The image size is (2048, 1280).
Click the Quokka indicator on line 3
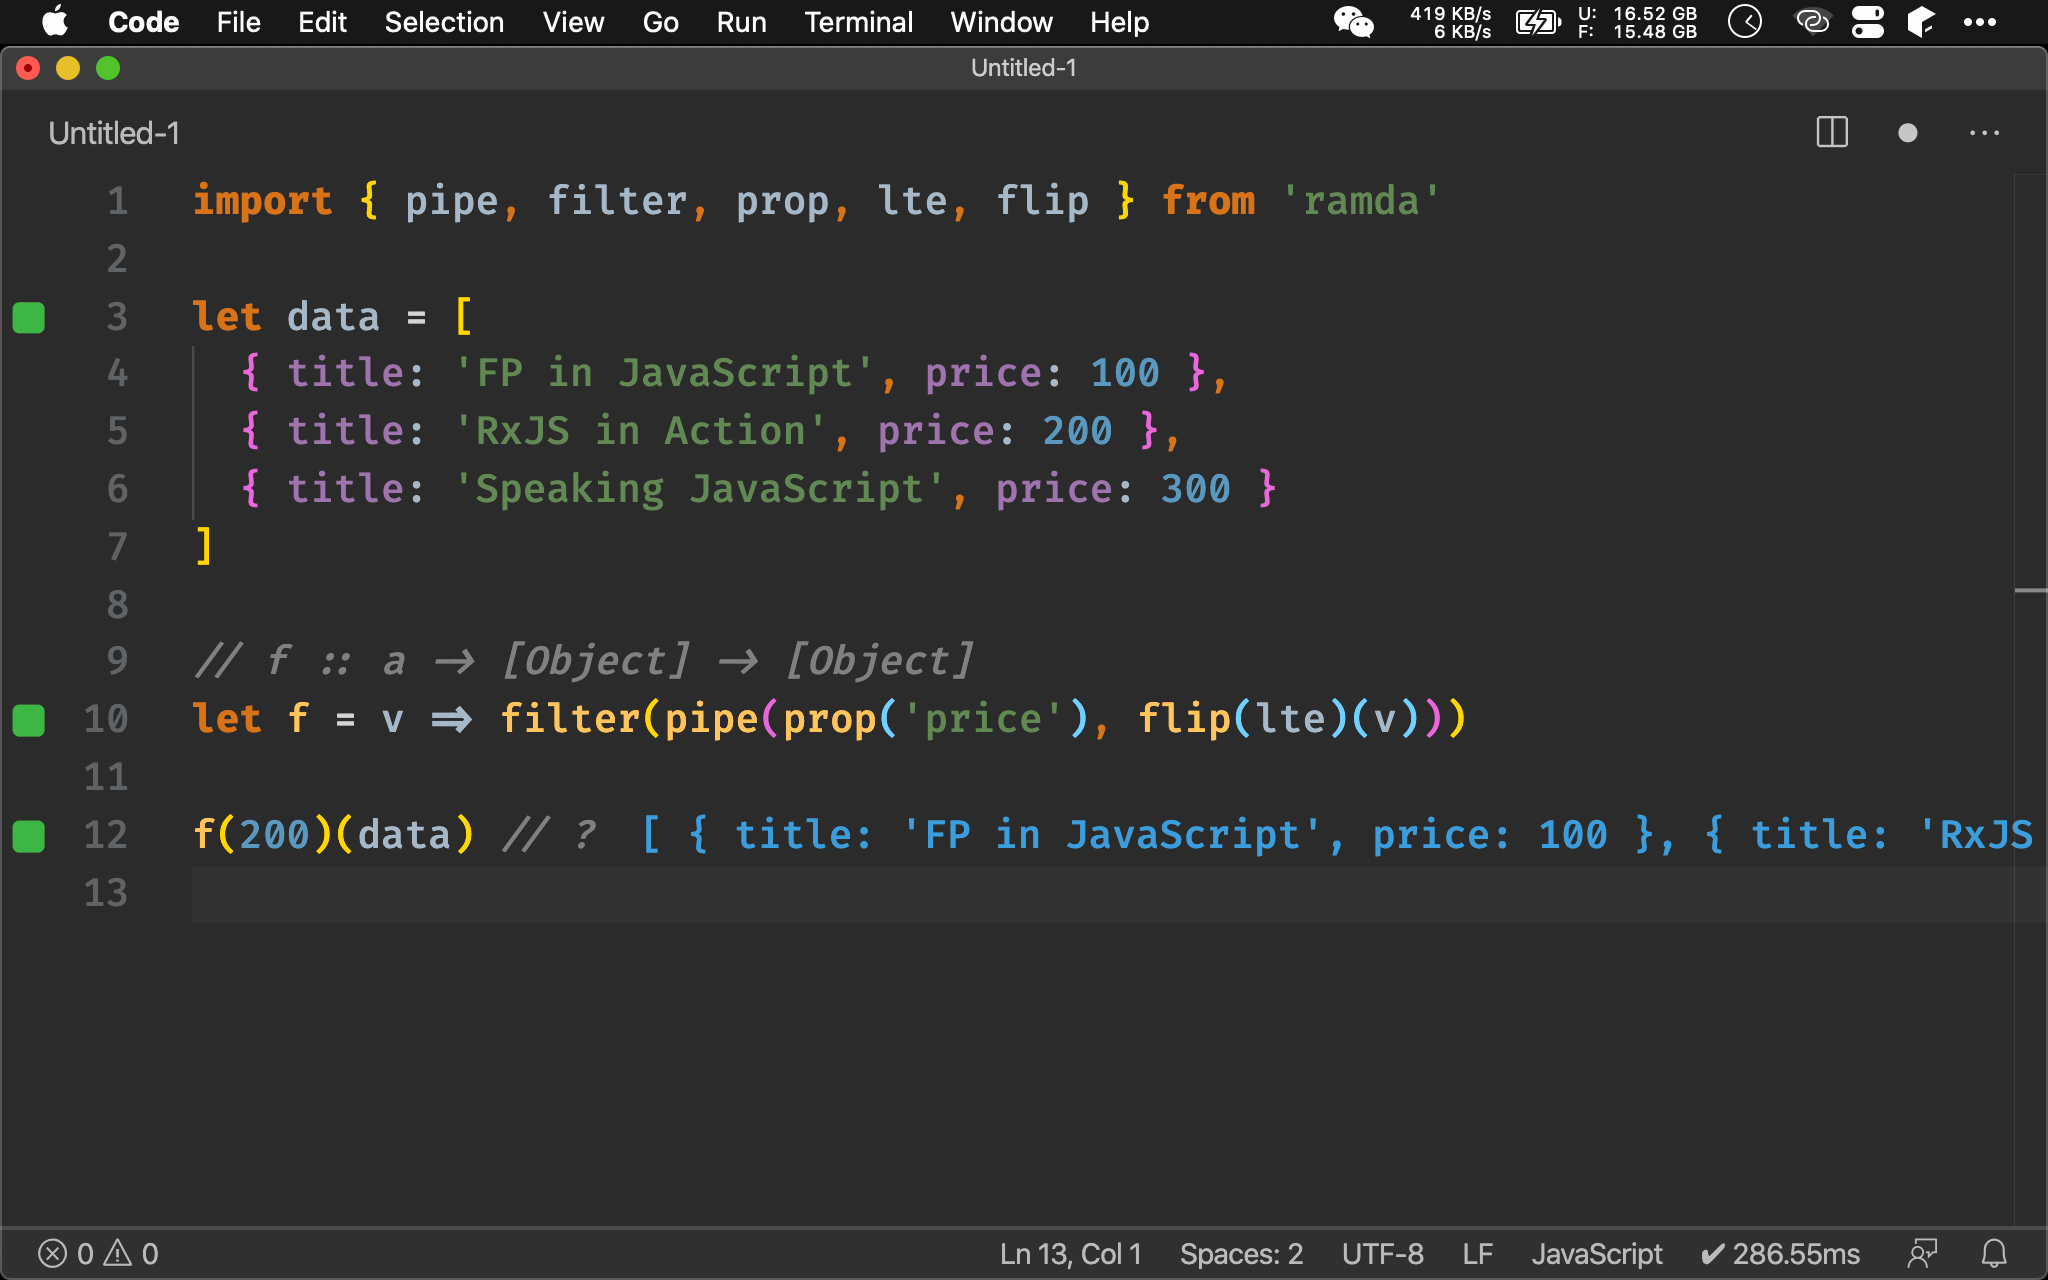(28, 317)
